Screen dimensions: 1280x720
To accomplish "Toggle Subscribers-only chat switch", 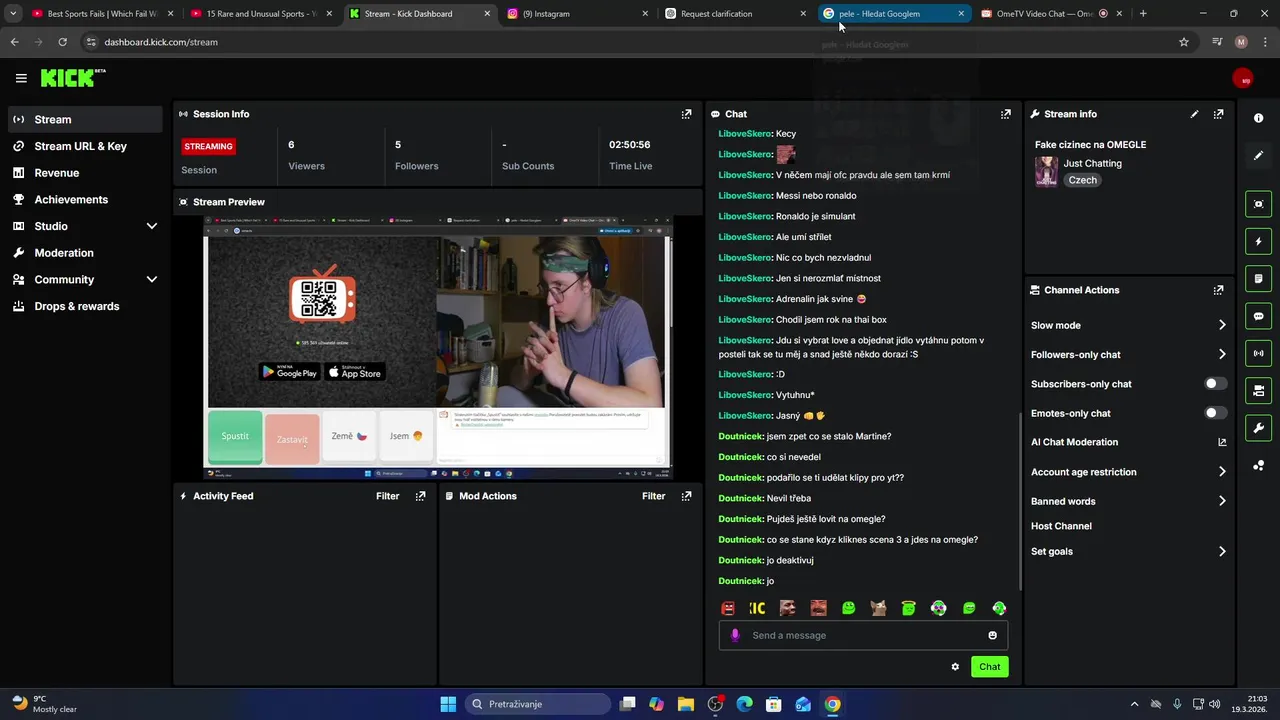I will click(x=1215, y=384).
